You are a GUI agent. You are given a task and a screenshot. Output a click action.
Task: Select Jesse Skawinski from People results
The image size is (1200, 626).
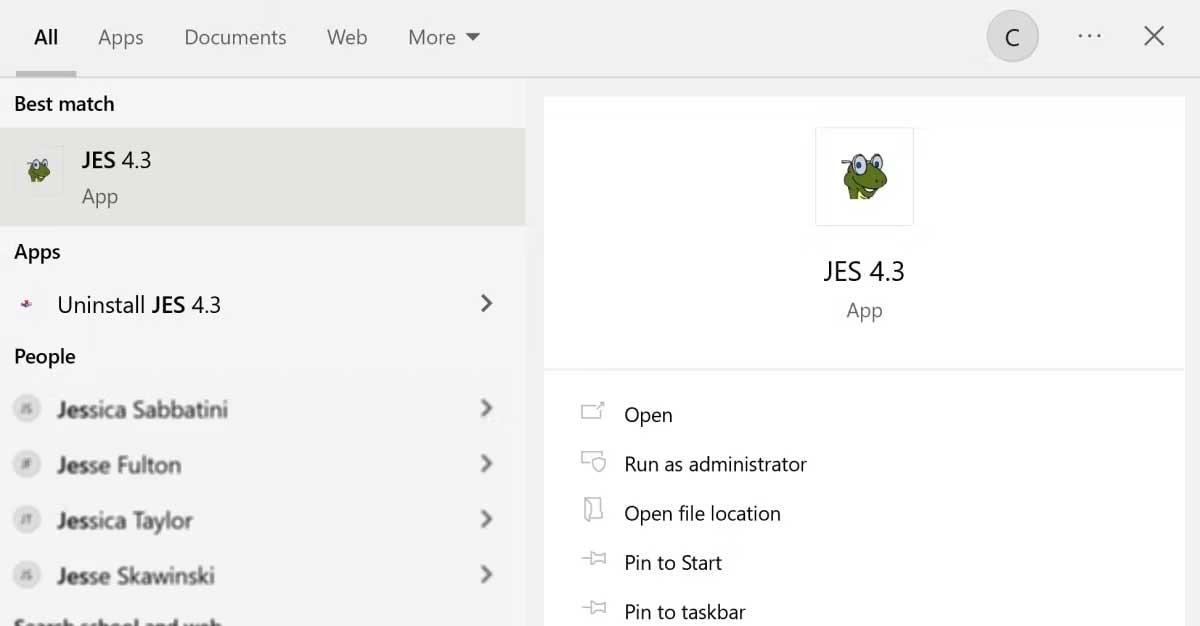tap(136, 576)
